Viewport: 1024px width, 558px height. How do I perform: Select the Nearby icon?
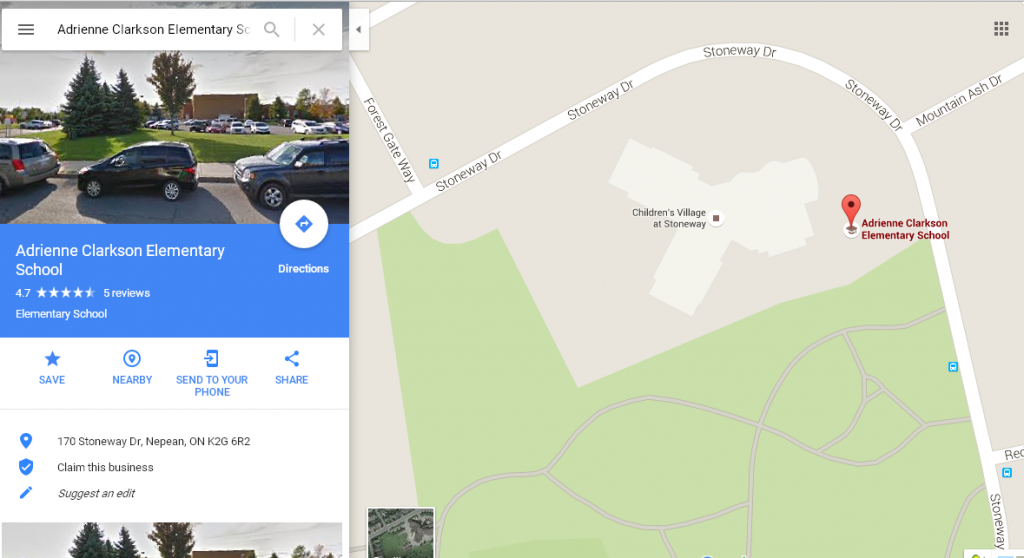(x=132, y=359)
